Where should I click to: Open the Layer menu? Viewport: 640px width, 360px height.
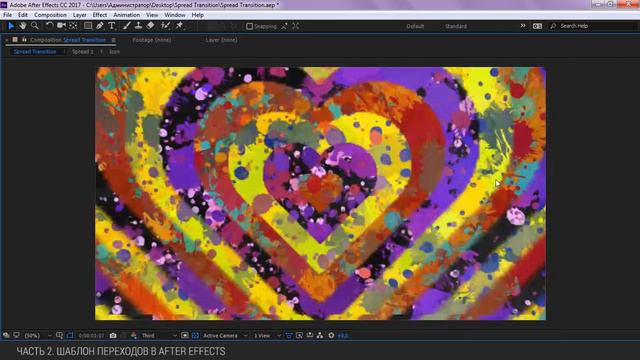(80, 15)
